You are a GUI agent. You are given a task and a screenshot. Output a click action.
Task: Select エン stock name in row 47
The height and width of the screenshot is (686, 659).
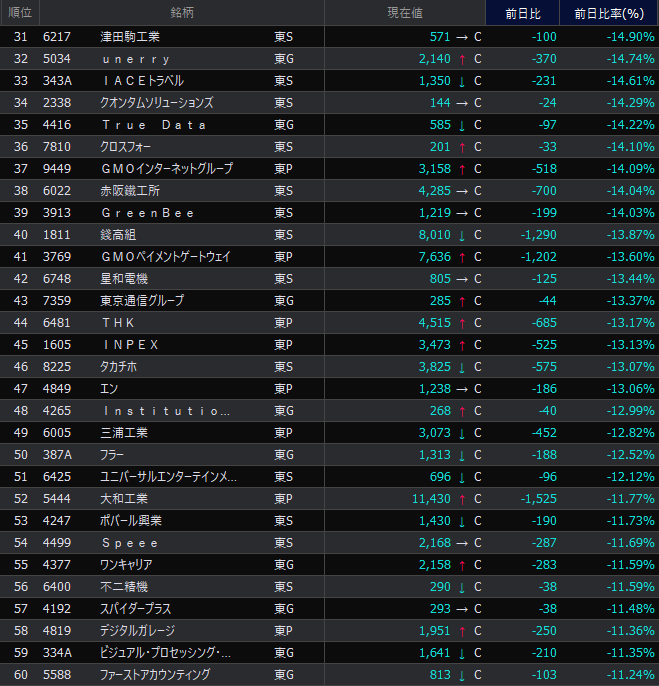109,389
